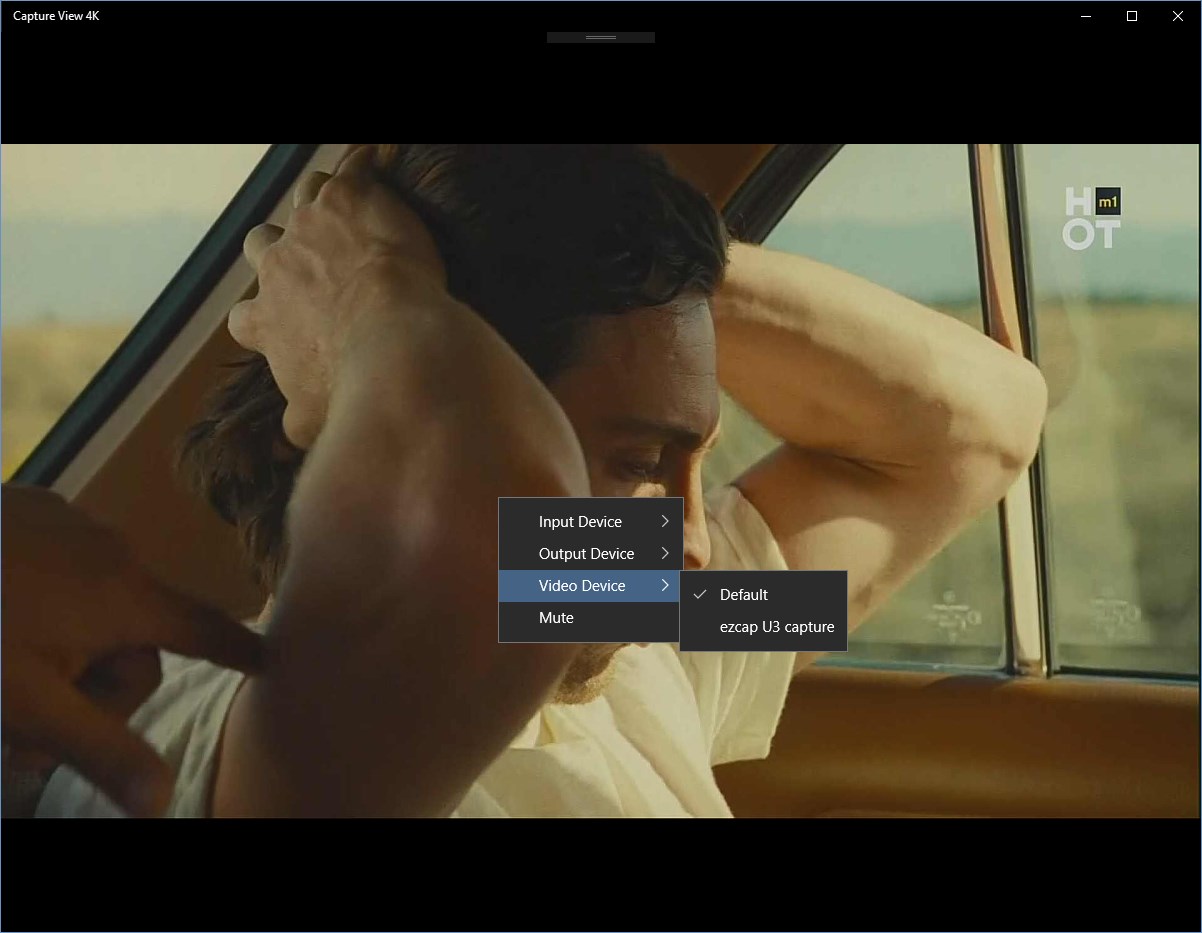Select Default video device option
The width and height of the screenshot is (1202, 933).
click(x=763, y=595)
